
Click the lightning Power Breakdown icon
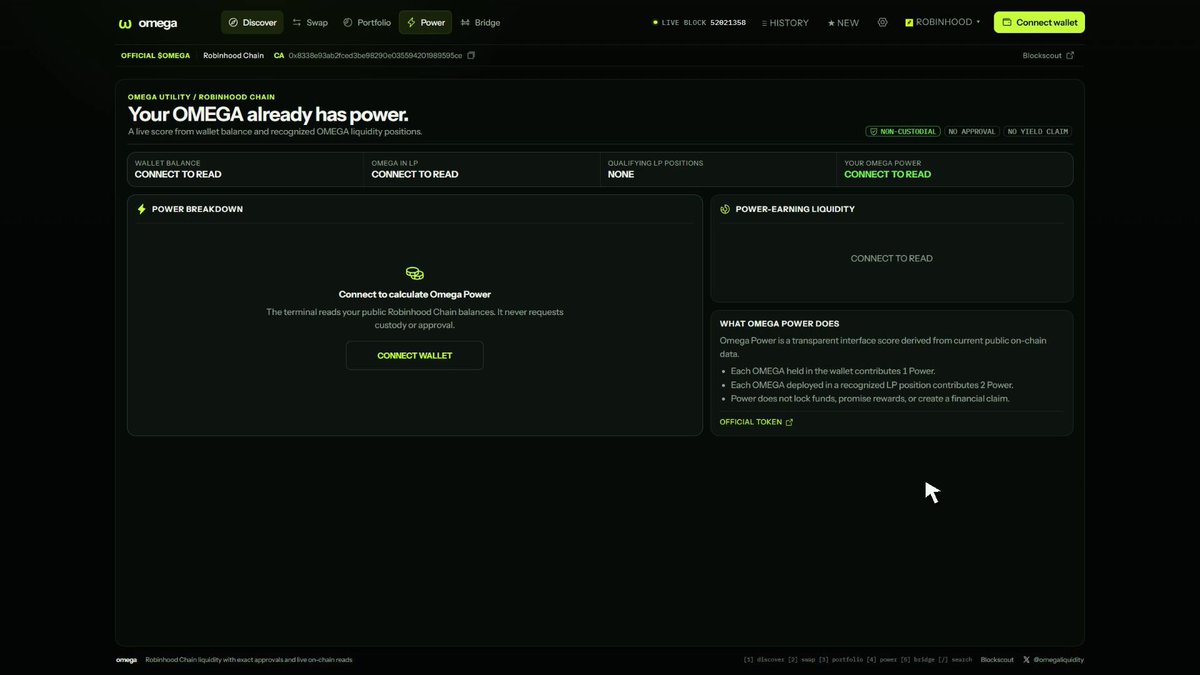[x=141, y=209]
